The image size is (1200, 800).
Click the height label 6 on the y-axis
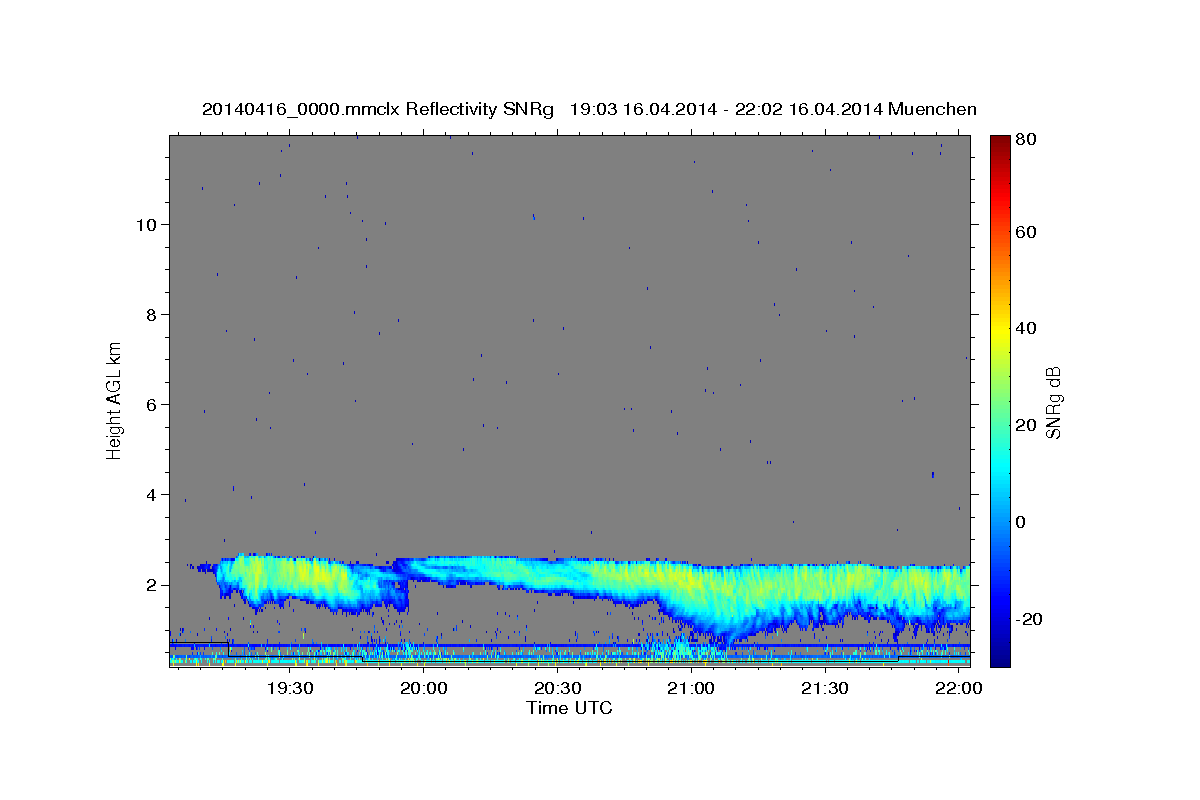pyautogui.click(x=149, y=404)
